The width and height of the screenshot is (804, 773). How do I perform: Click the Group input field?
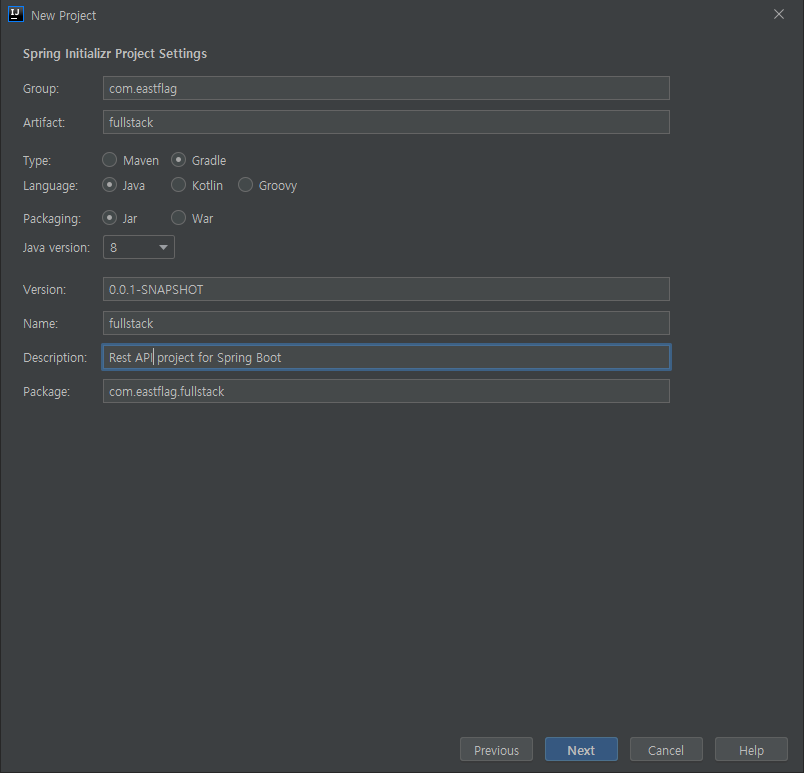coord(386,88)
